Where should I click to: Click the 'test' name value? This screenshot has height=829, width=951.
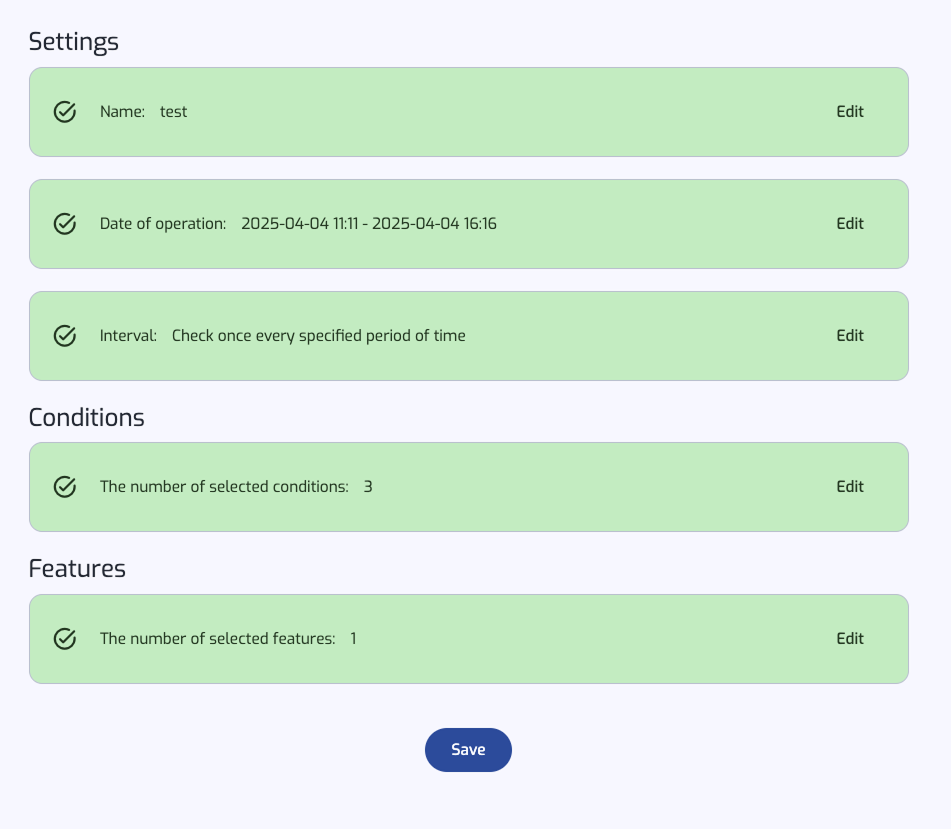point(173,112)
